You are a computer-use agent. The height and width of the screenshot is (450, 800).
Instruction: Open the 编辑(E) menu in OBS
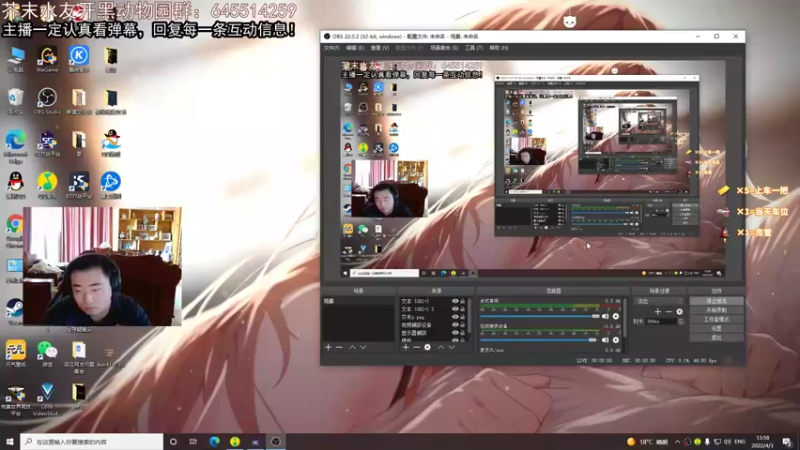(355, 48)
